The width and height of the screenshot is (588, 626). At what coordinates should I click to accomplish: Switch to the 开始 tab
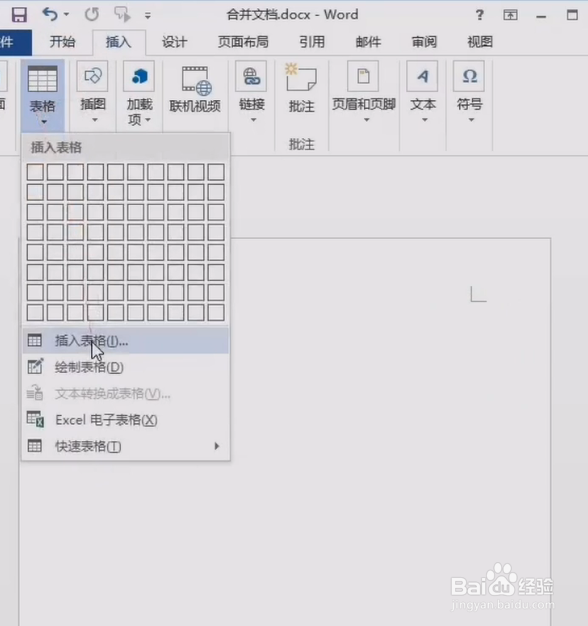[62, 42]
